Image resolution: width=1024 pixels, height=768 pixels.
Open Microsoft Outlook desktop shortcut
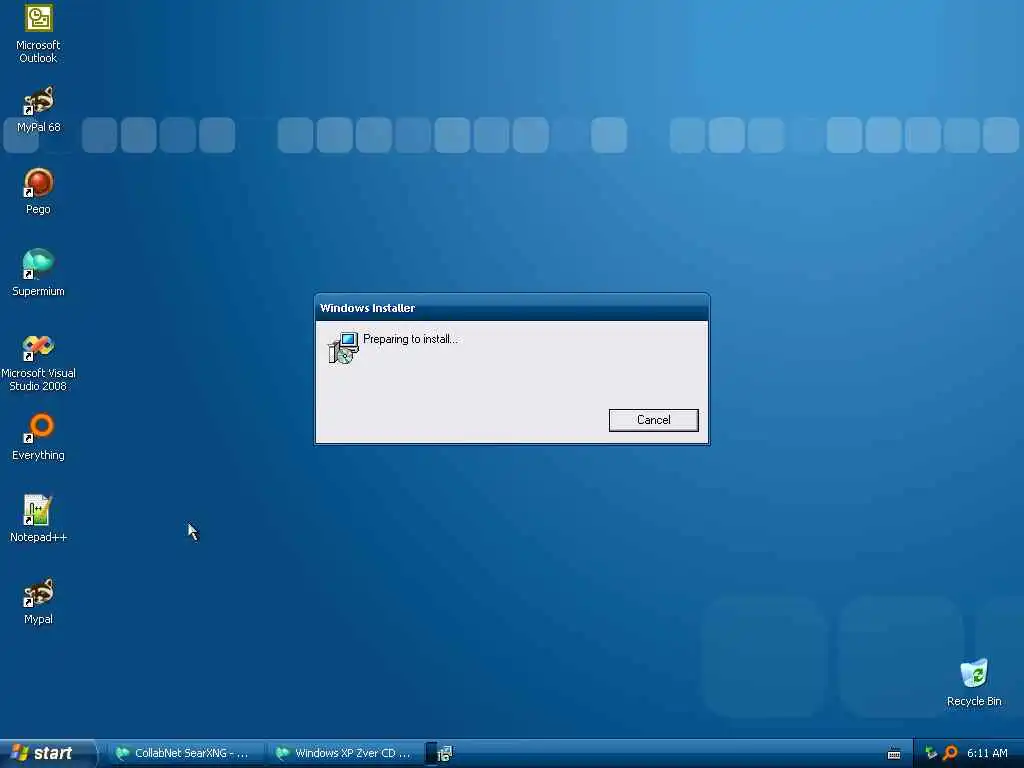pyautogui.click(x=38, y=34)
